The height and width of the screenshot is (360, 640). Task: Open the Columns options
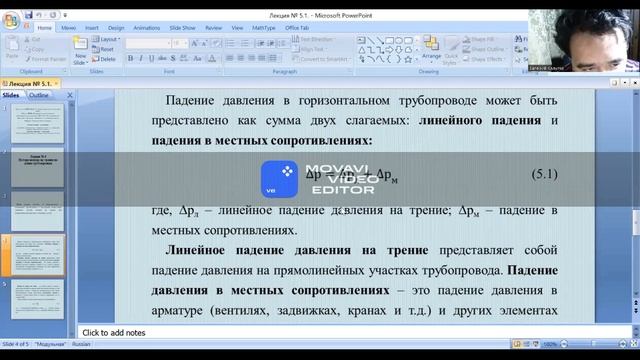(x=273, y=58)
